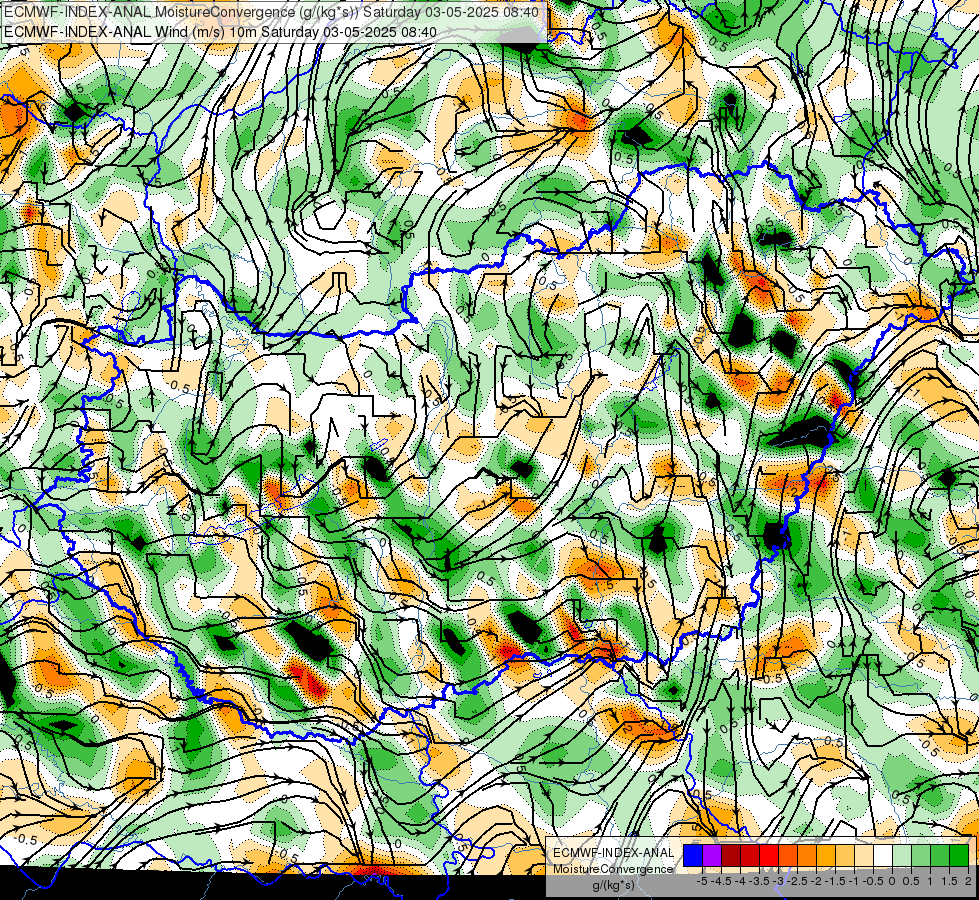
Task: Click the '-5' tick label in legend
Action: click(x=702, y=881)
